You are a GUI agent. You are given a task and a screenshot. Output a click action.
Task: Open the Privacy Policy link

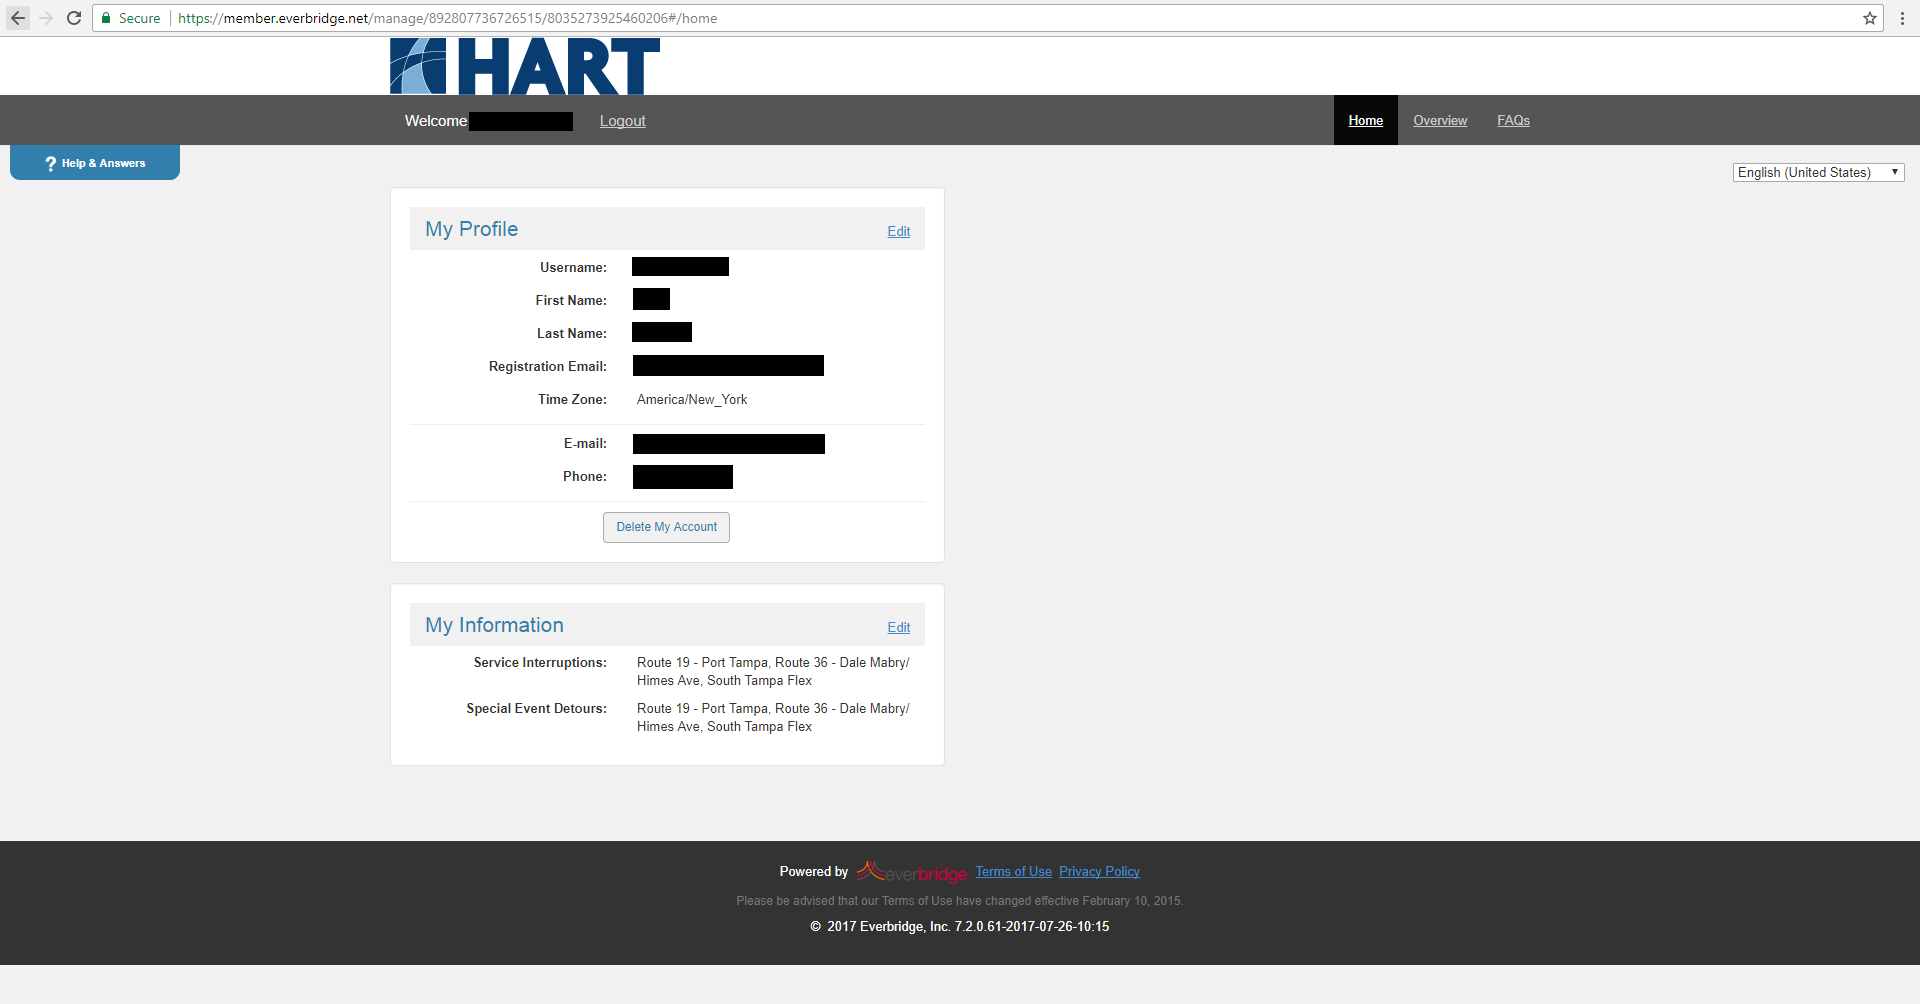click(x=1099, y=871)
